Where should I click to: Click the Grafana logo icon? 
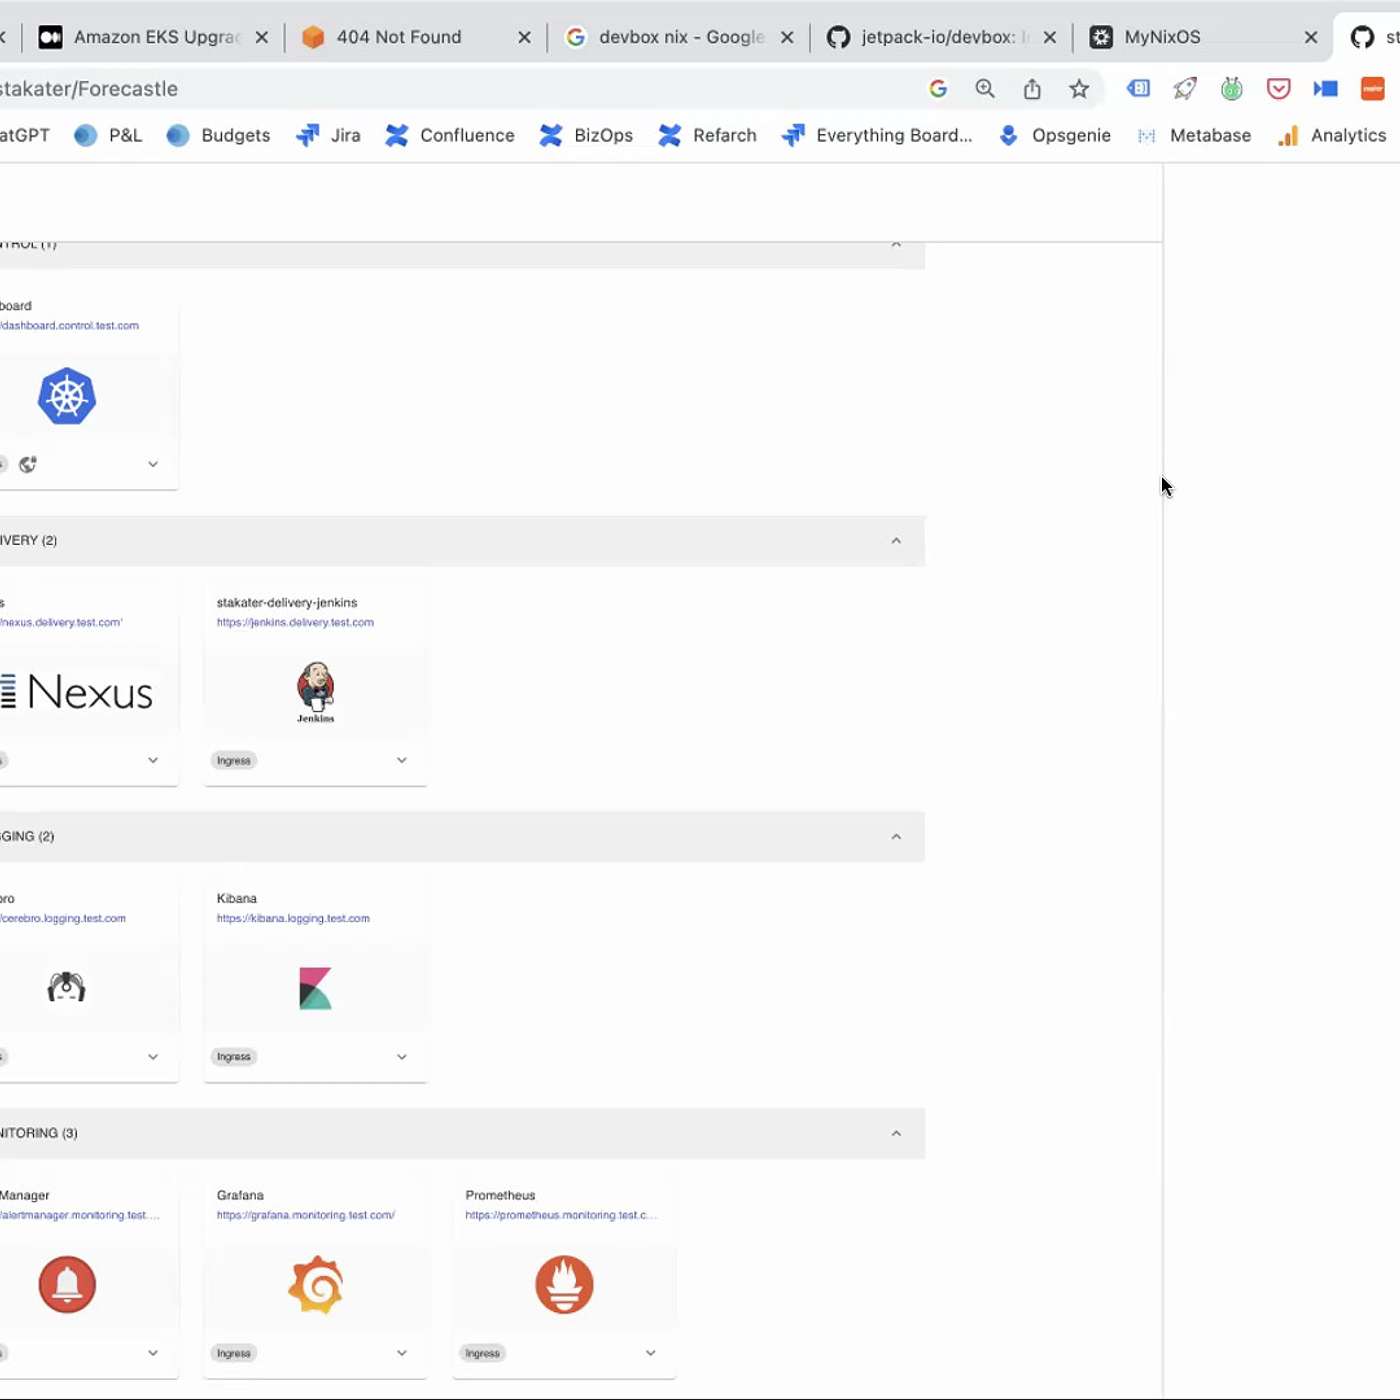coord(316,1284)
